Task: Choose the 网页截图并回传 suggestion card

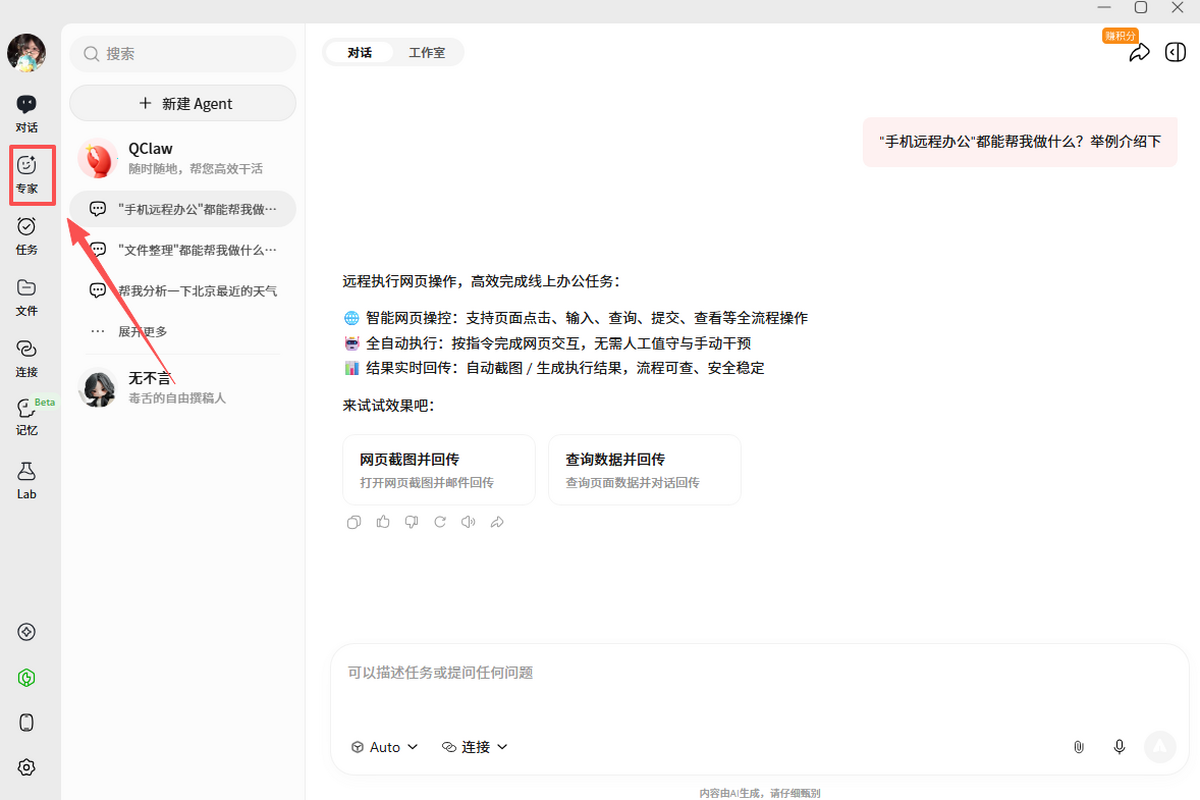Action: pyautogui.click(x=439, y=470)
